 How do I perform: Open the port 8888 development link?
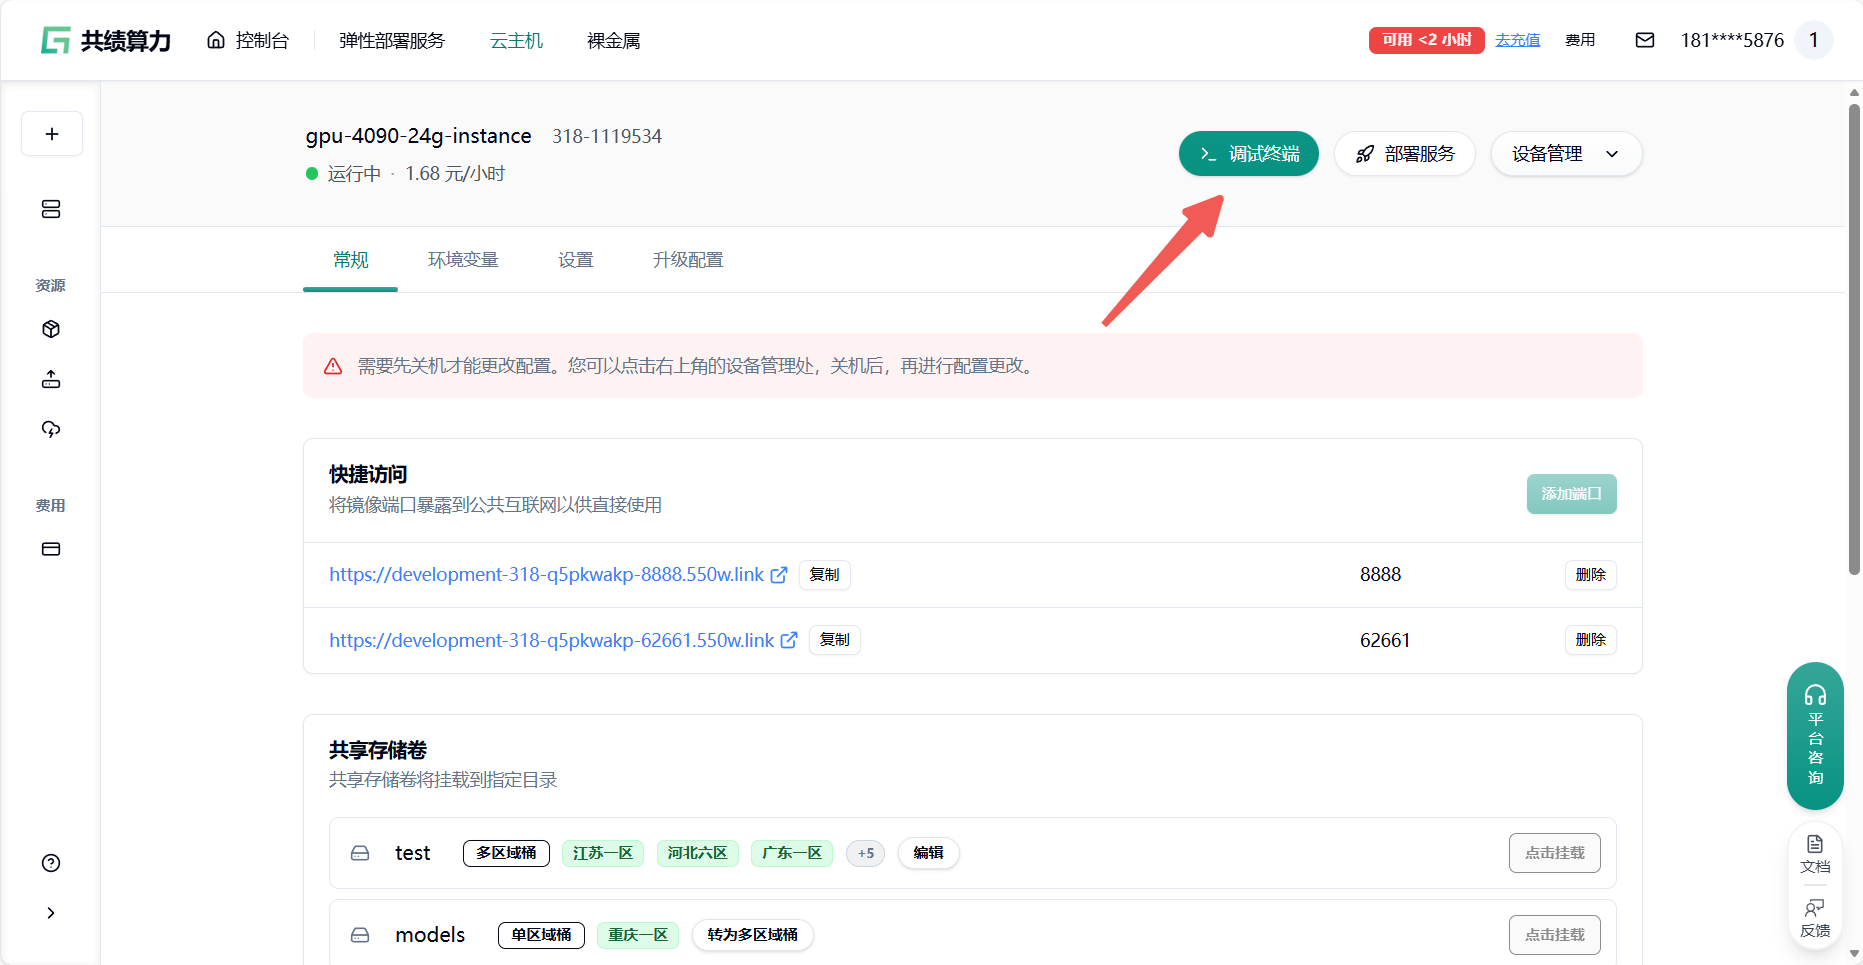[x=546, y=575]
